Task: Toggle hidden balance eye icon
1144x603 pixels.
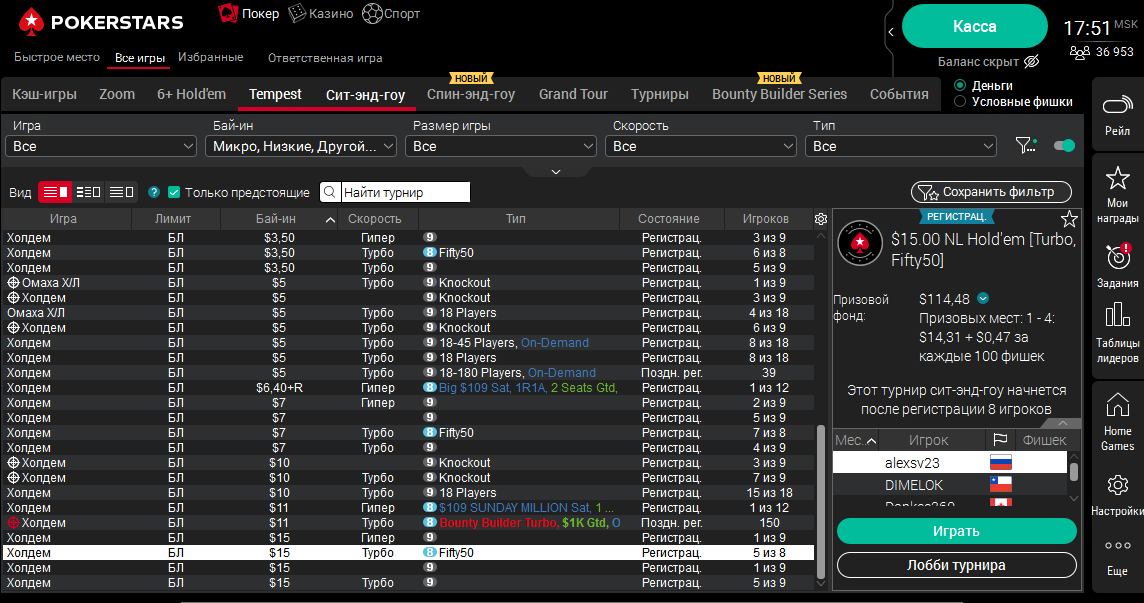Action: [1031, 61]
